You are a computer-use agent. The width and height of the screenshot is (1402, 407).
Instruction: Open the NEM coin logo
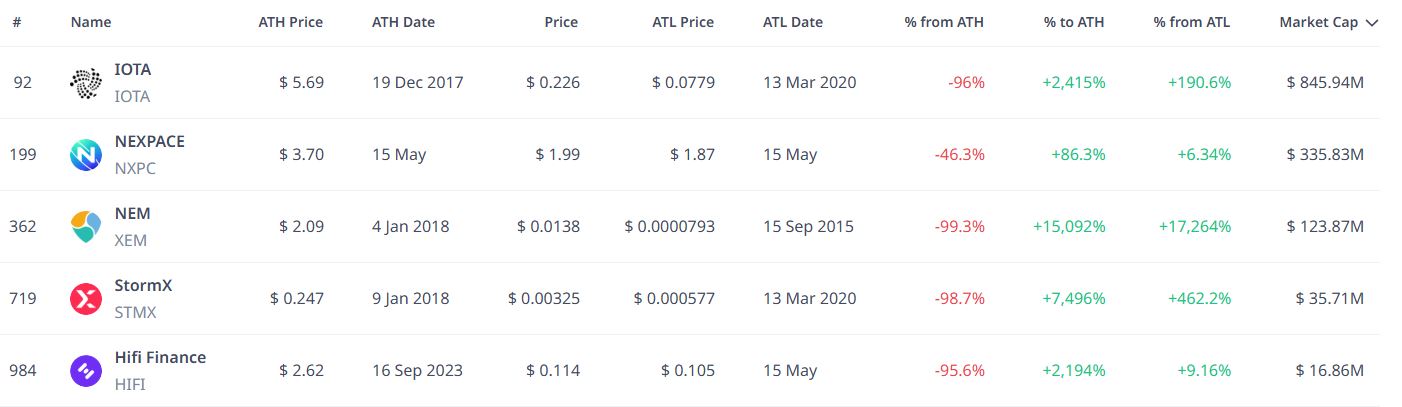pyautogui.click(x=85, y=227)
